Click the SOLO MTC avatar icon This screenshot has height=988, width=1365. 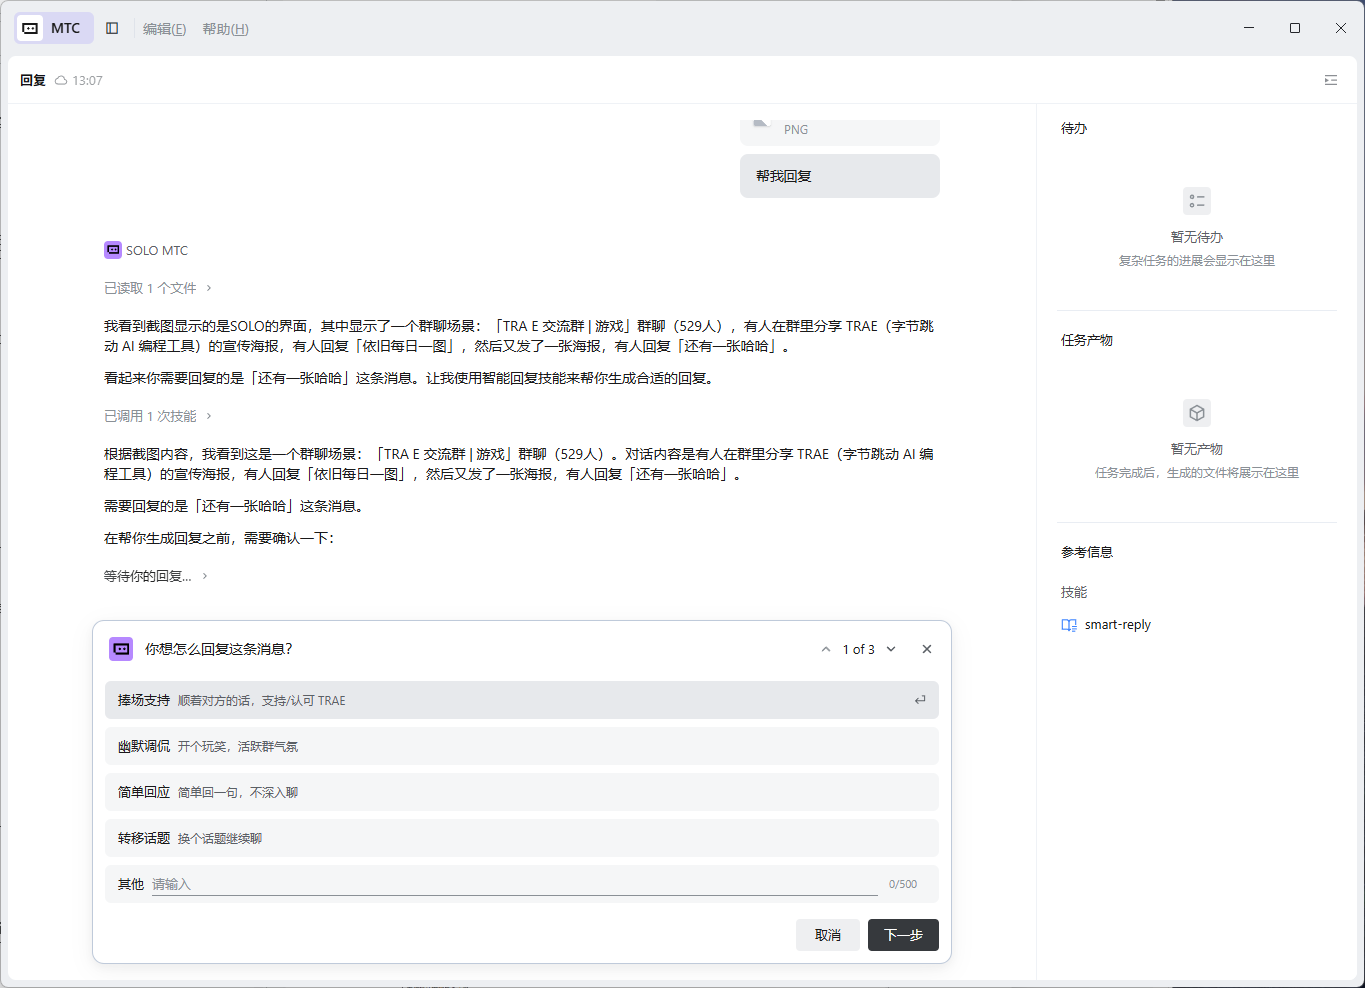click(113, 250)
